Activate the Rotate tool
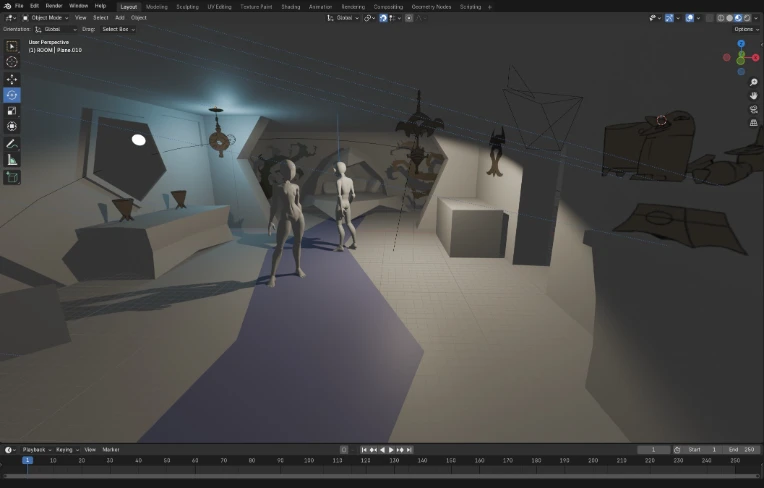The image size is (764, 488). tap(12, 95)
